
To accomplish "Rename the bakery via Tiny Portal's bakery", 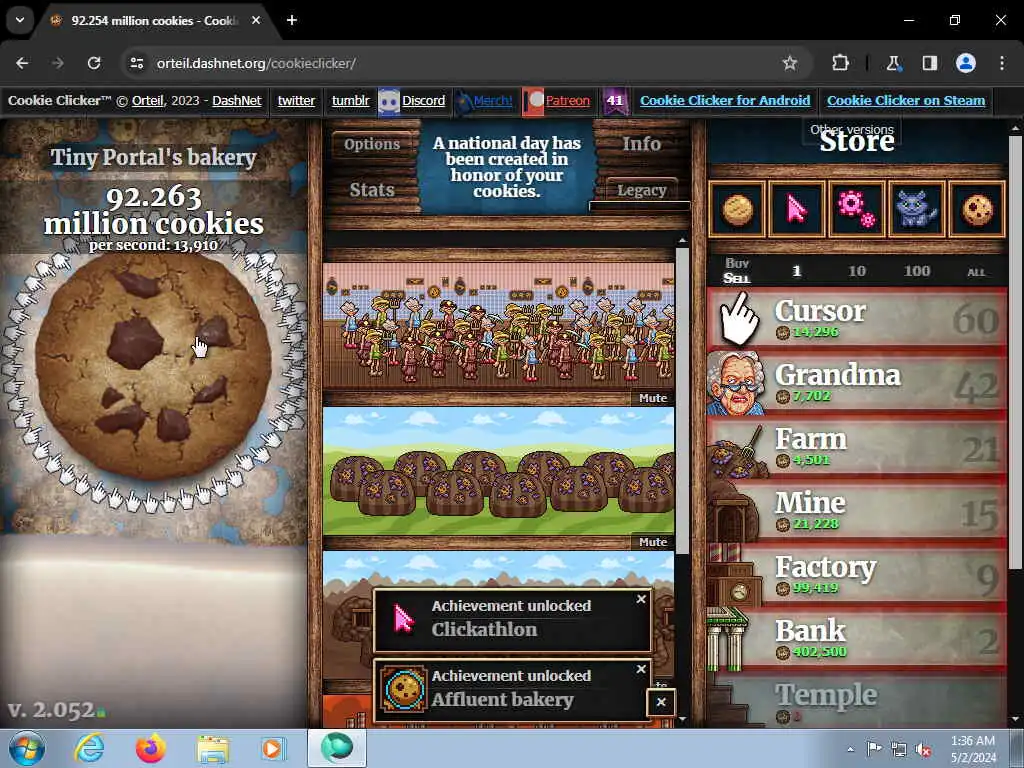I will click(153, 157).
